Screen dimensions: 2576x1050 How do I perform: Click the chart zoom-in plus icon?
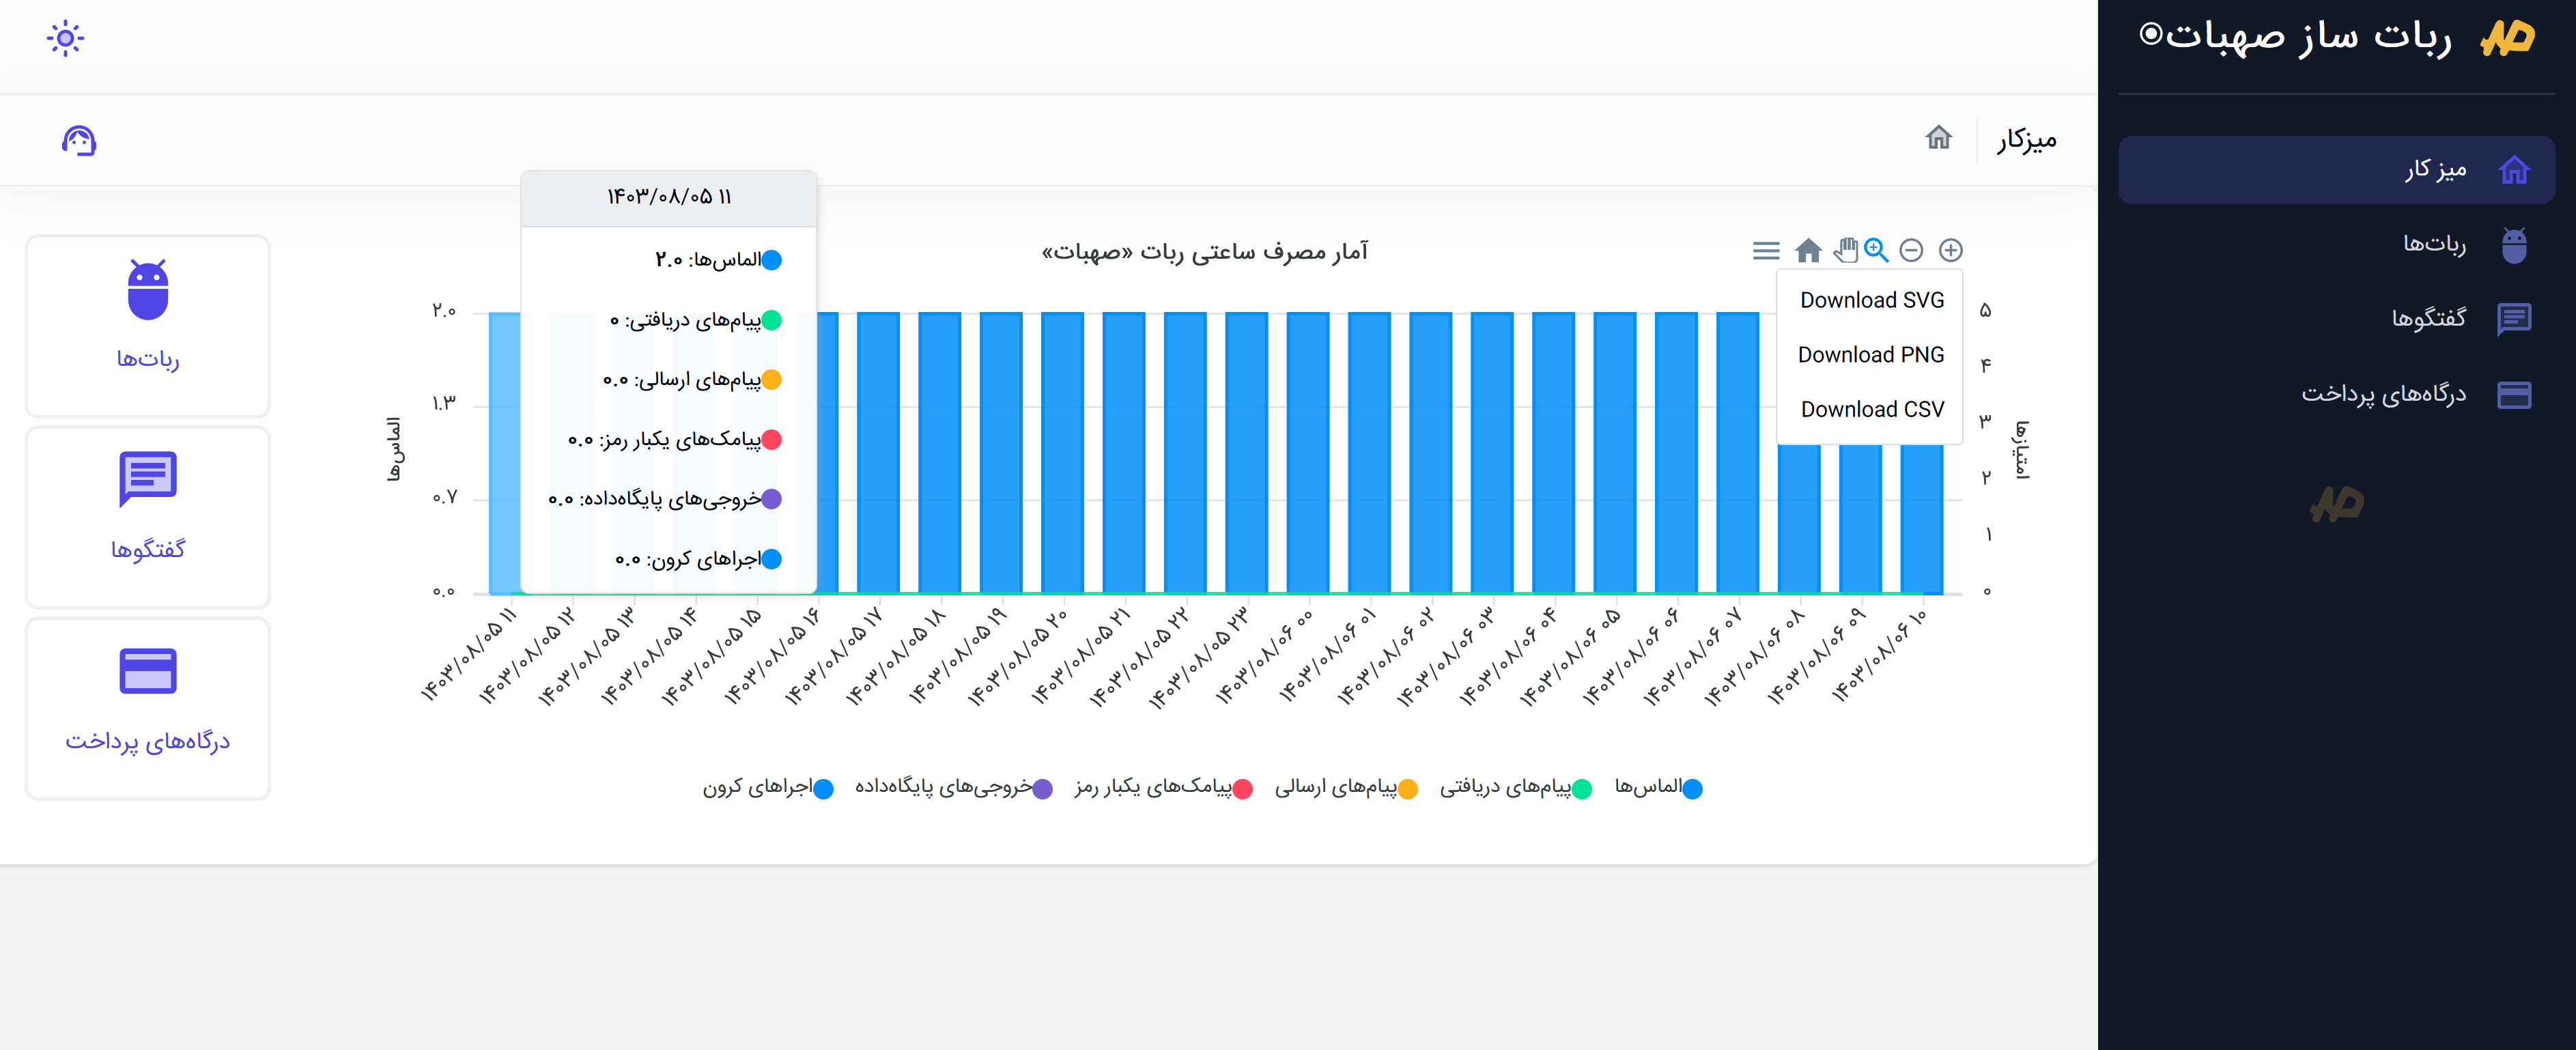(x=1950, y=250)
